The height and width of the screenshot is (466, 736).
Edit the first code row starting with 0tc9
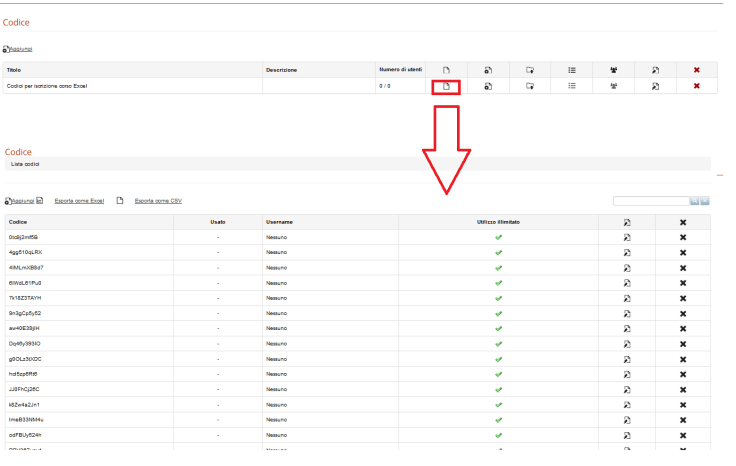627,238
